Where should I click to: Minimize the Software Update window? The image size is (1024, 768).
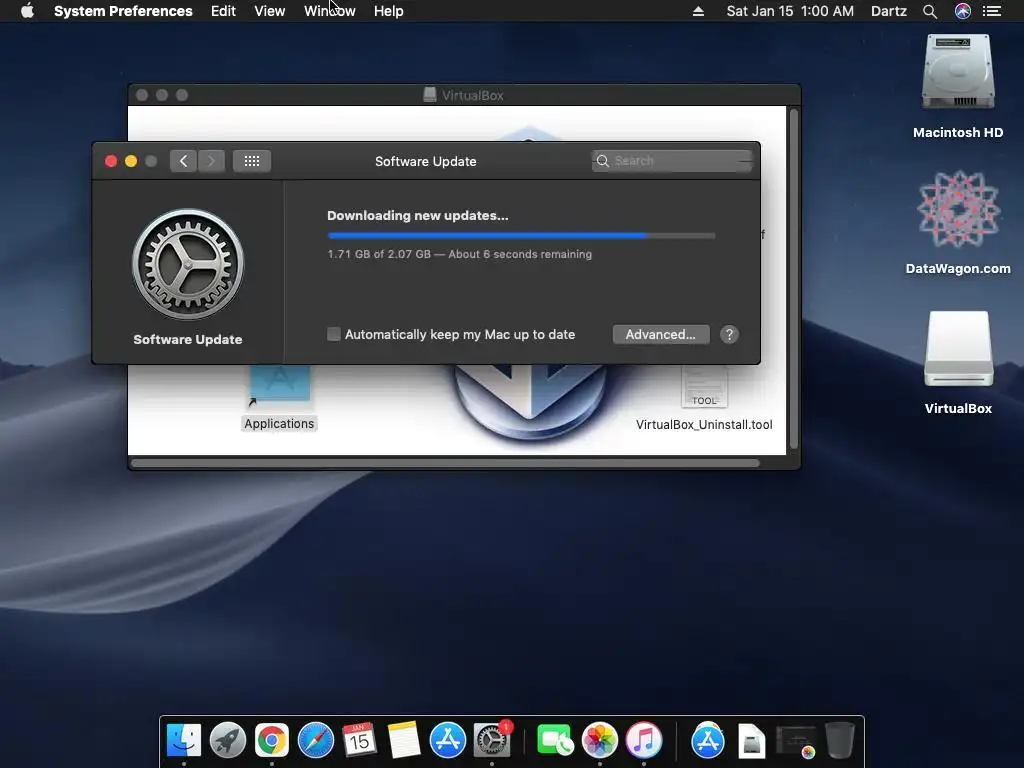pyautogui.click(x=131, y=161)
